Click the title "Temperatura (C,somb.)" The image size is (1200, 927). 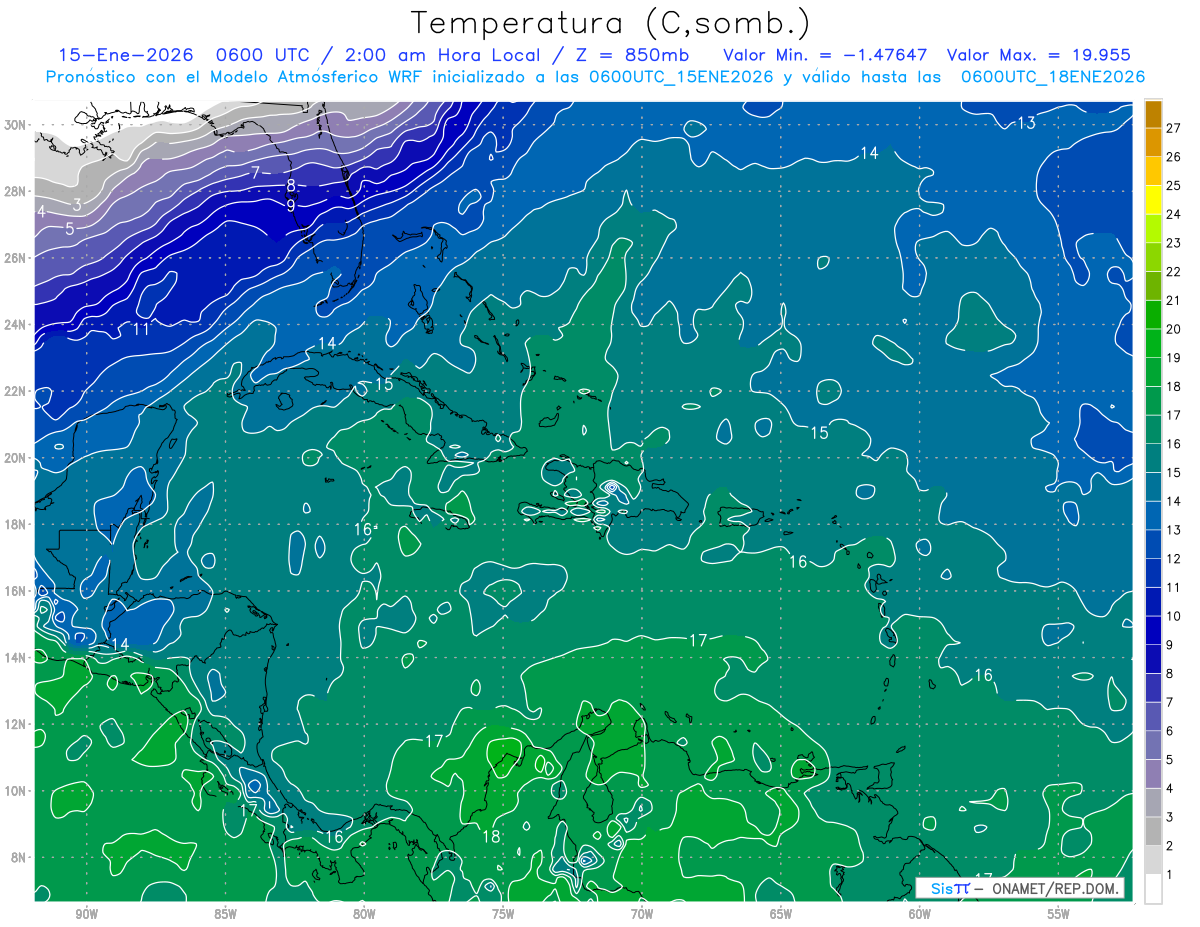(x=611, y=24)
